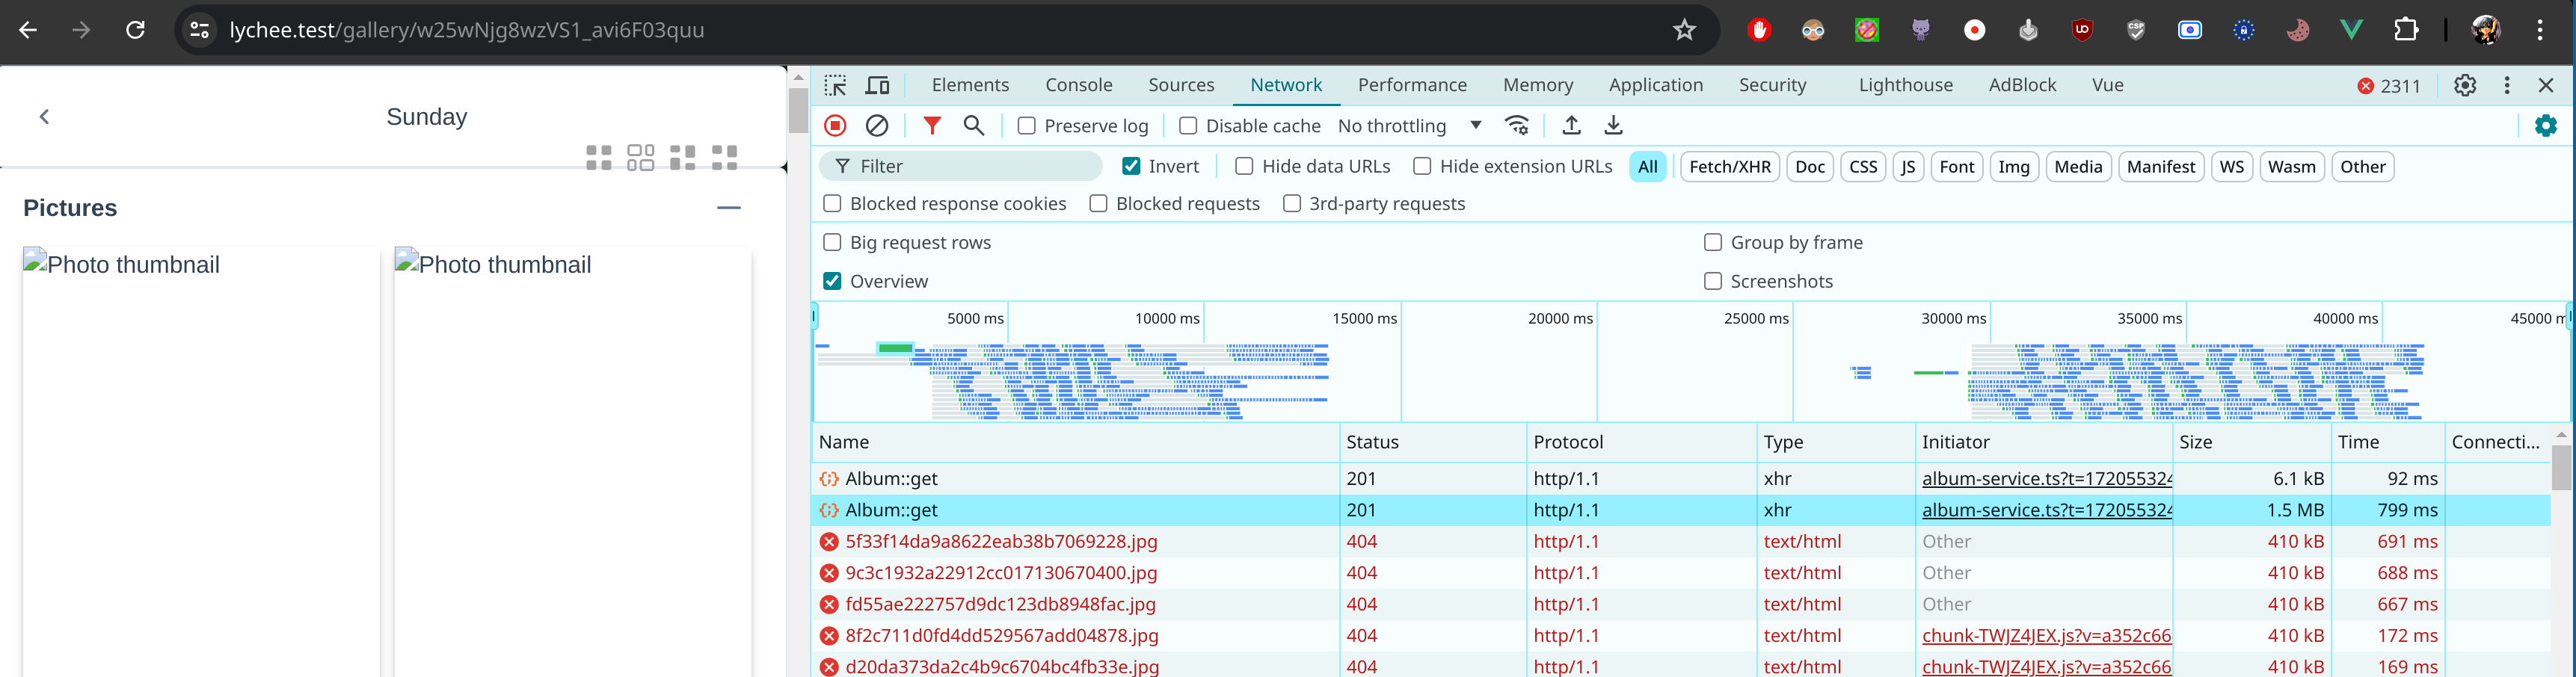Filter requests by Fetch/XHR
Screen dimensions: 2576x677
pos(1730,167)
